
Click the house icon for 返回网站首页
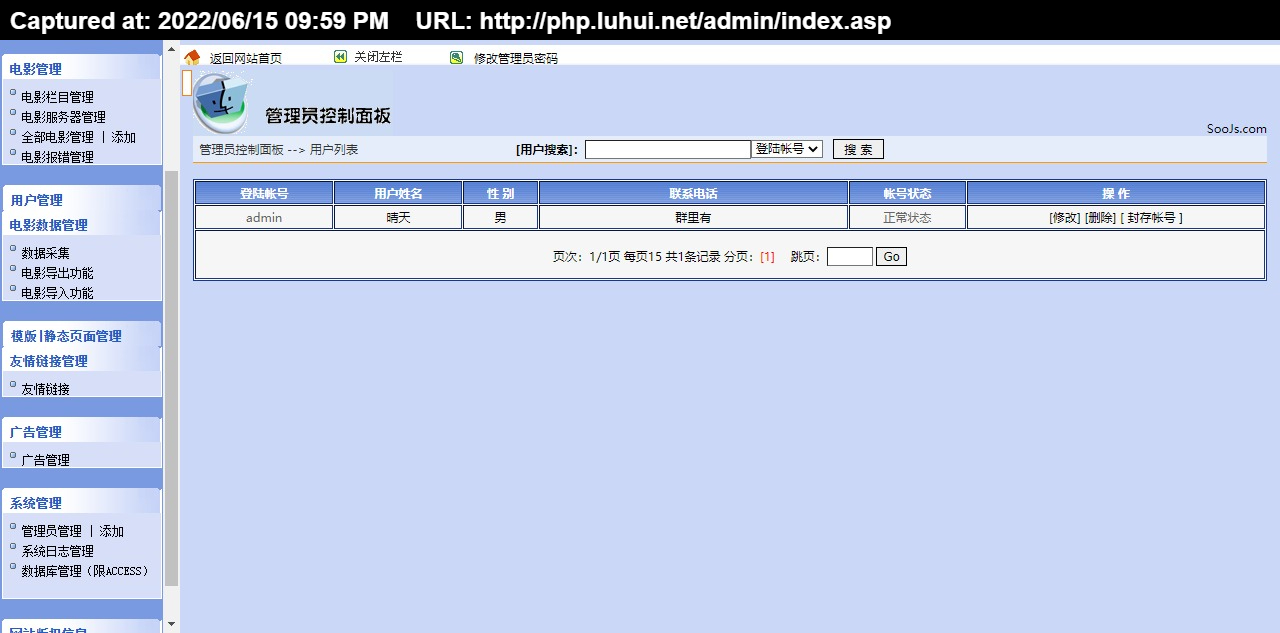click(x=192, y=58)
